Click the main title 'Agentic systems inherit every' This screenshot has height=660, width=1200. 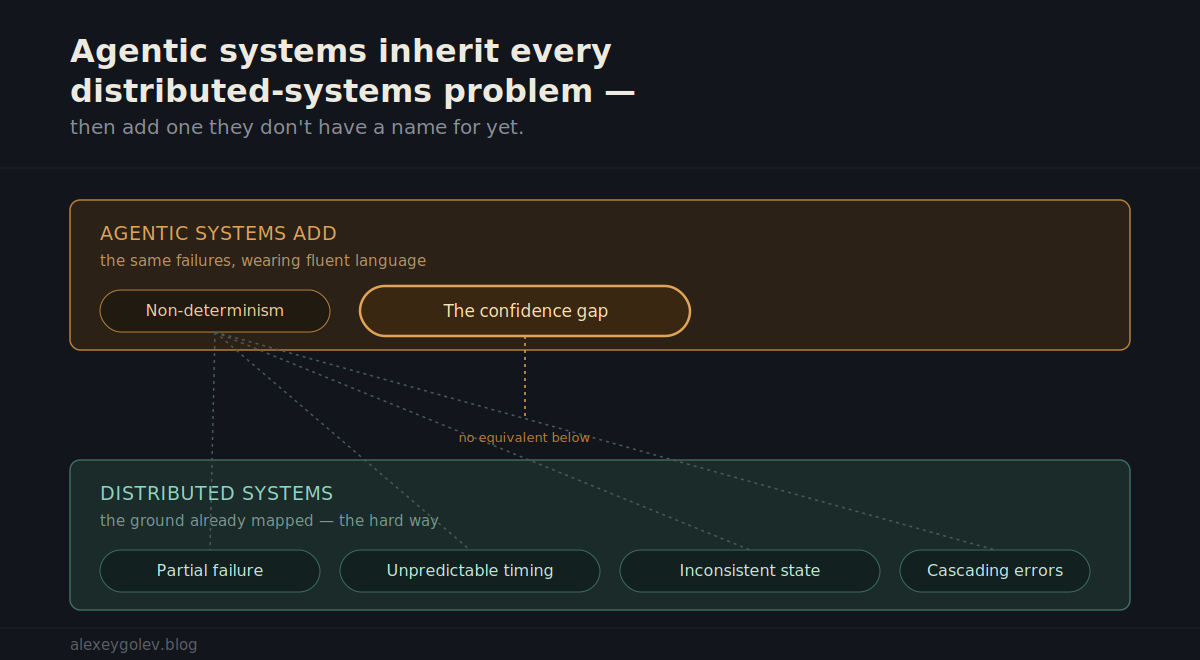pos(341,51)
